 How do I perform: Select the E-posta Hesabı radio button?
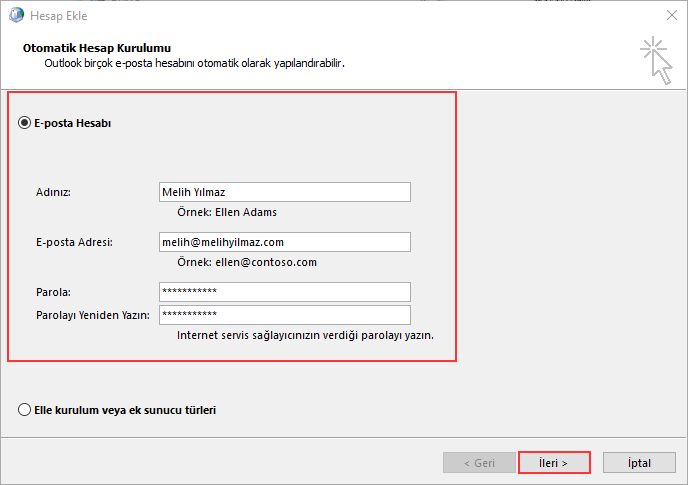point(25,123)
